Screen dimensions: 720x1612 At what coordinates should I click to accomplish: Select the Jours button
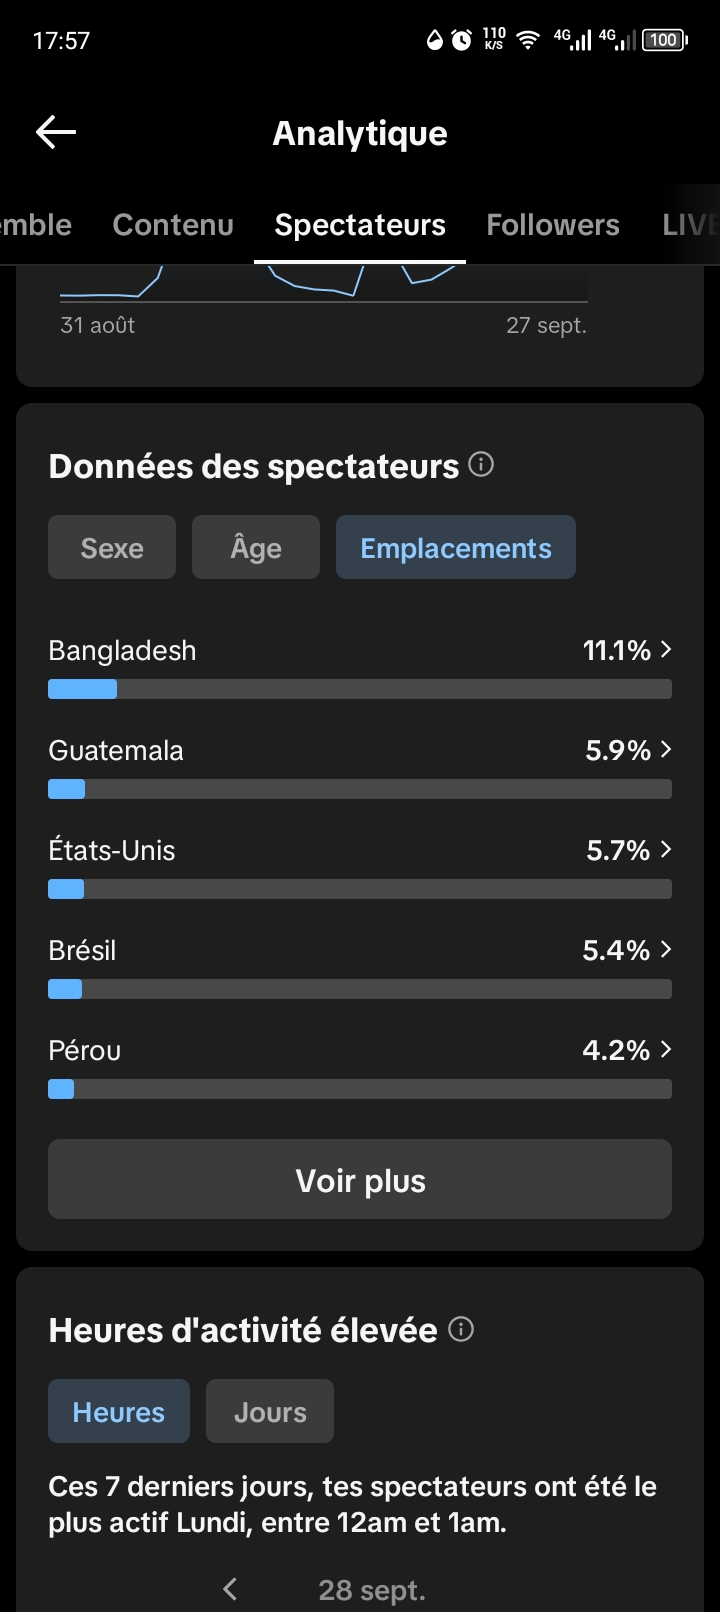point(270,1411)
